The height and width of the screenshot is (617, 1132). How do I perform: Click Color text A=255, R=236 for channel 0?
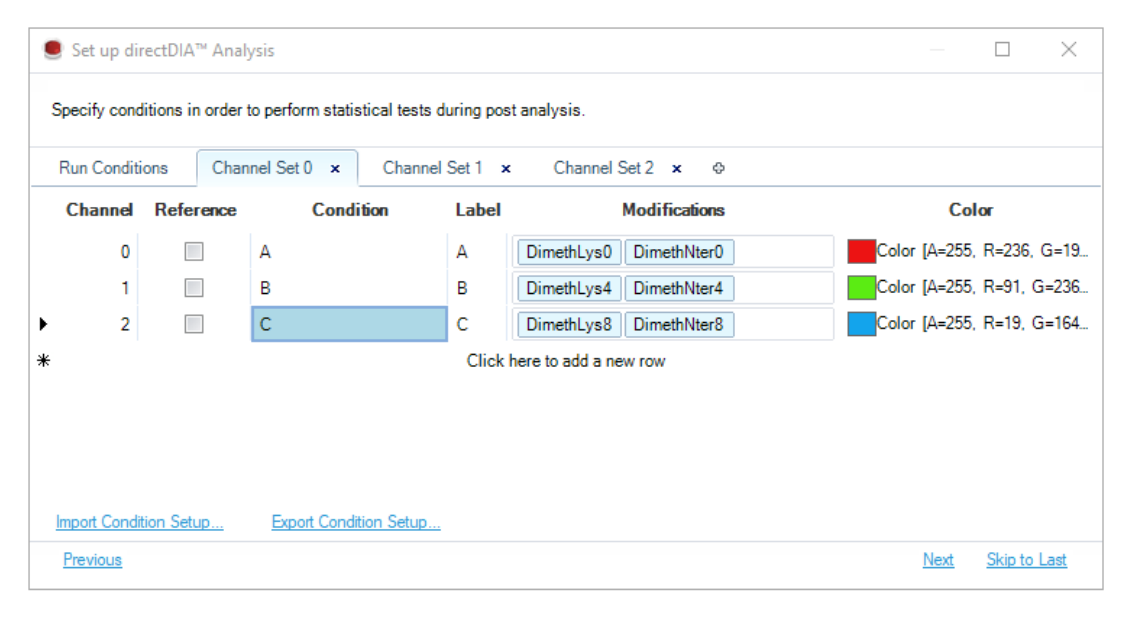(983, 251)
